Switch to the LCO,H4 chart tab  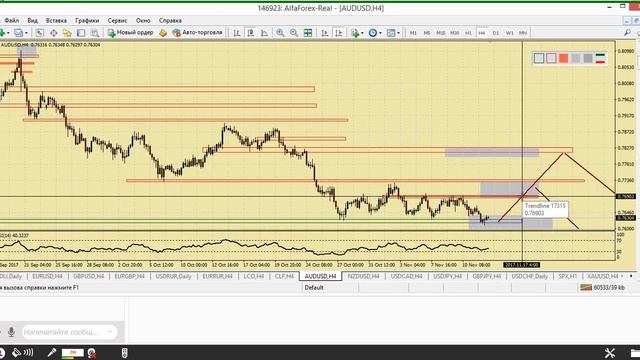[253, 276]
